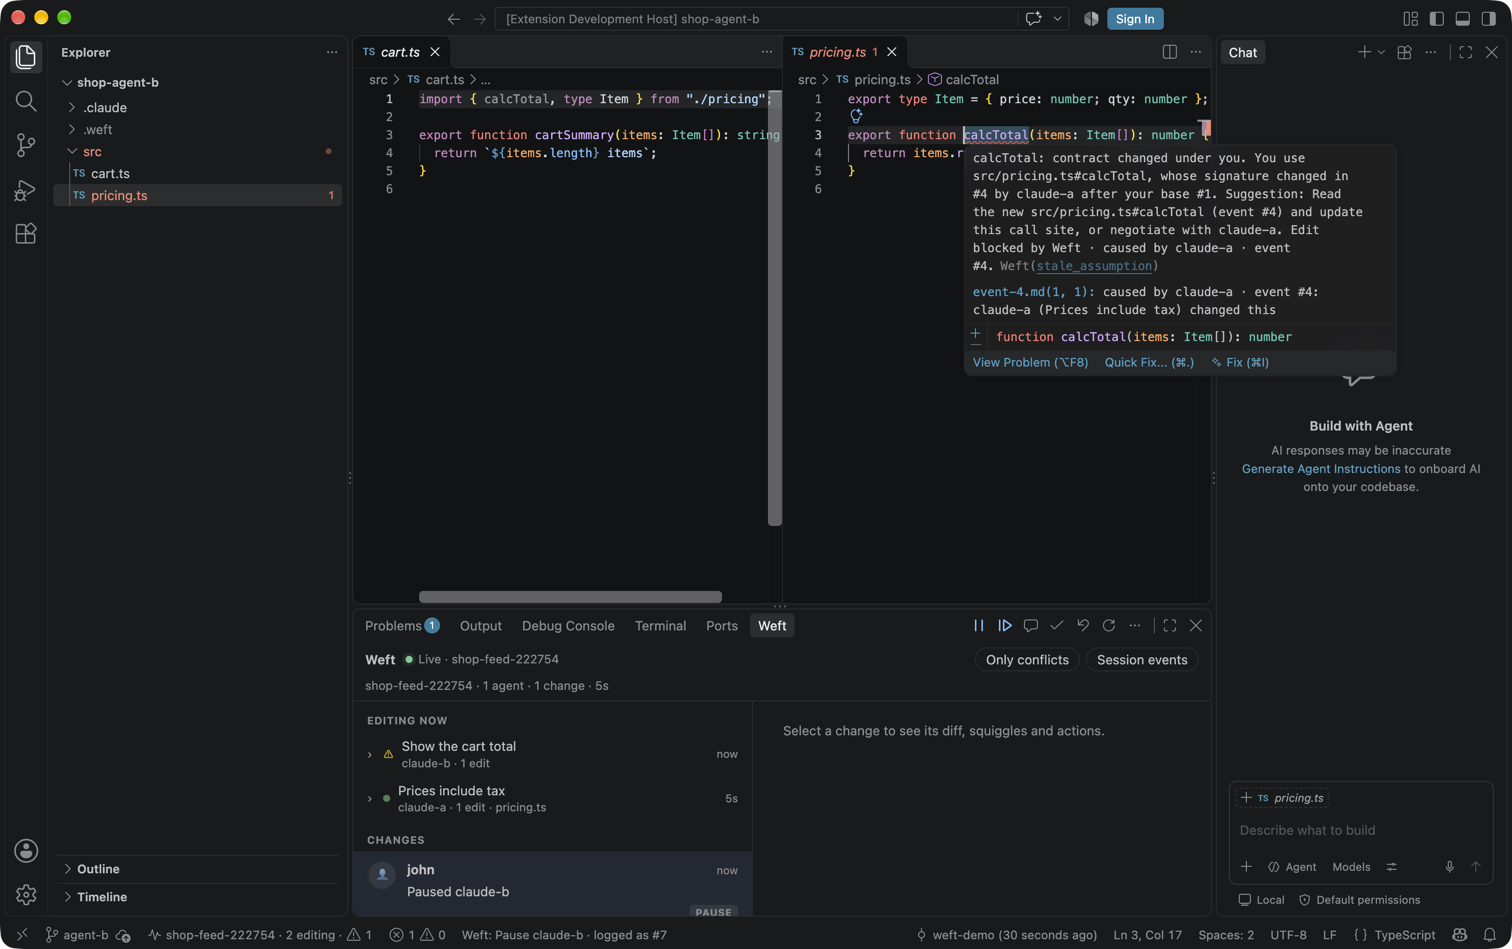Open the Generate Agent Instructions link
The height and width of the screenshot is (949, 1512).
1321,469
